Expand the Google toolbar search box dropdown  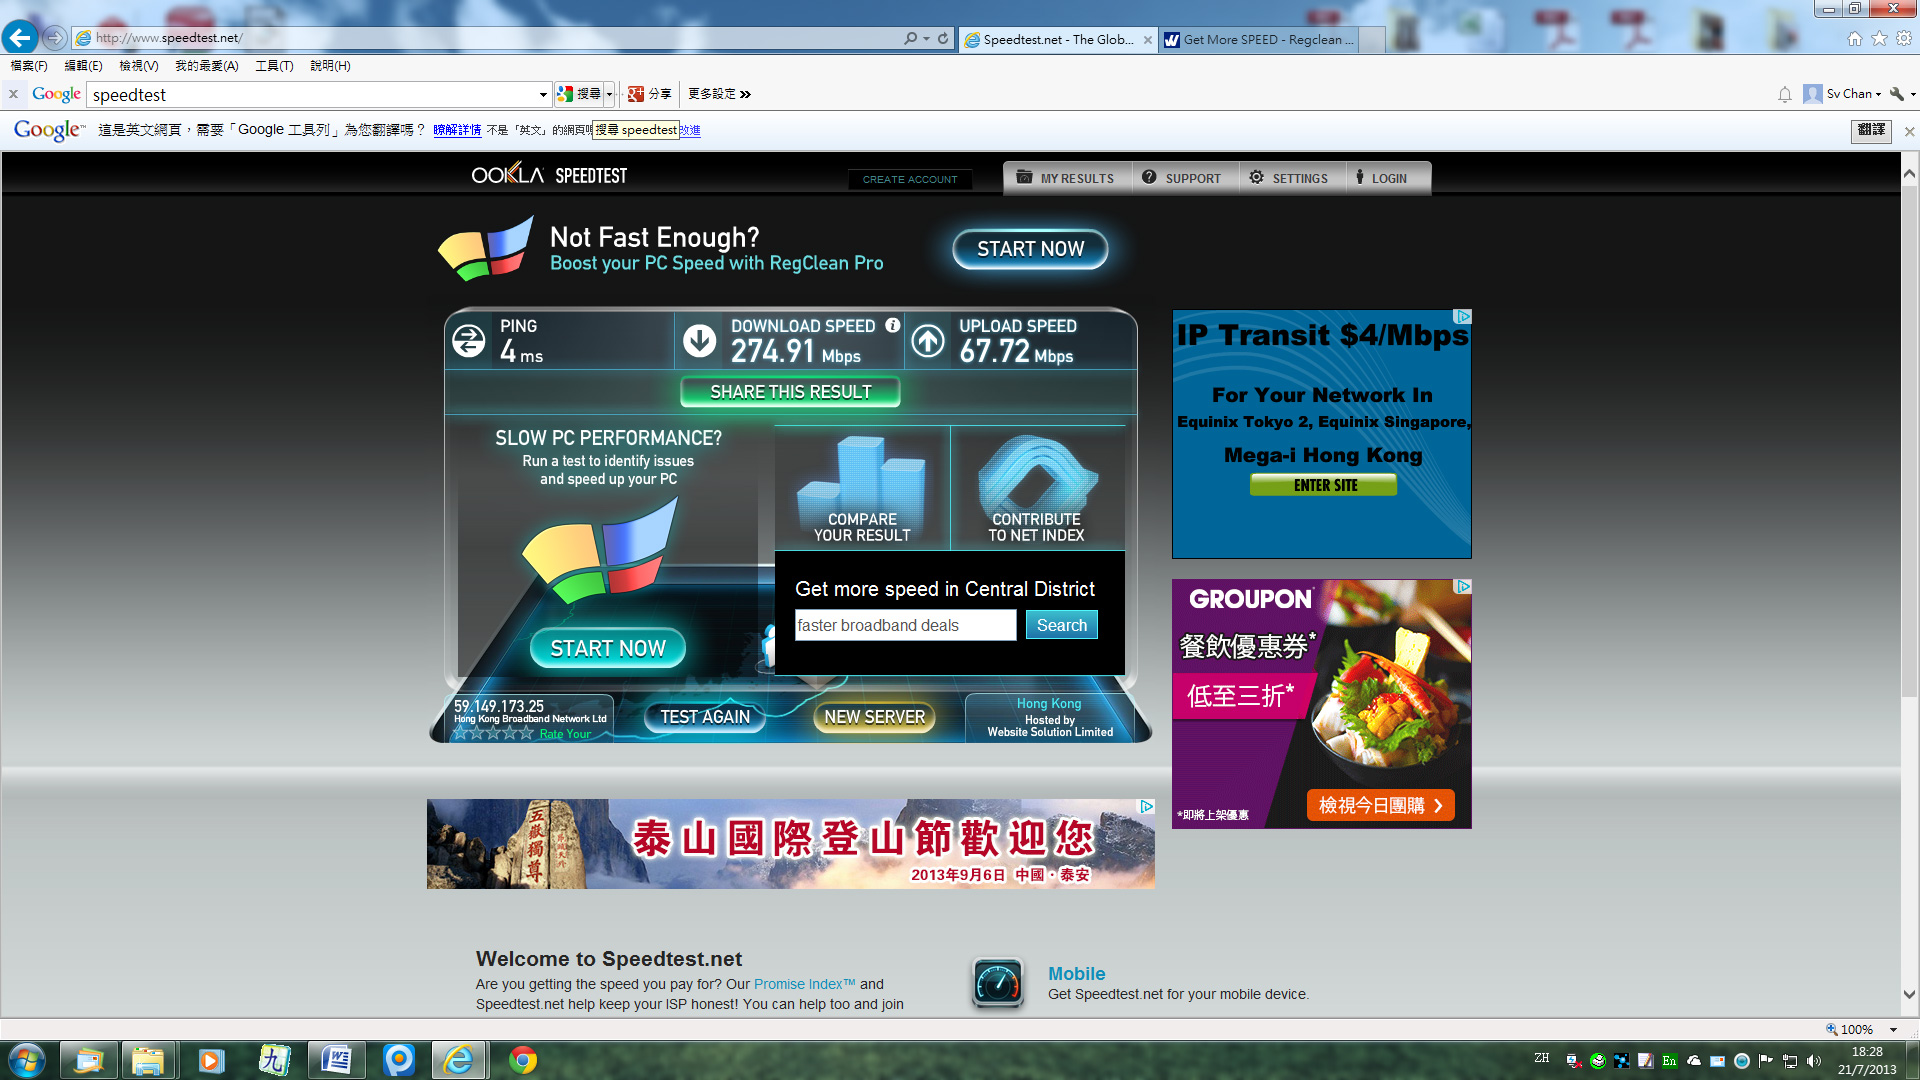543,95
